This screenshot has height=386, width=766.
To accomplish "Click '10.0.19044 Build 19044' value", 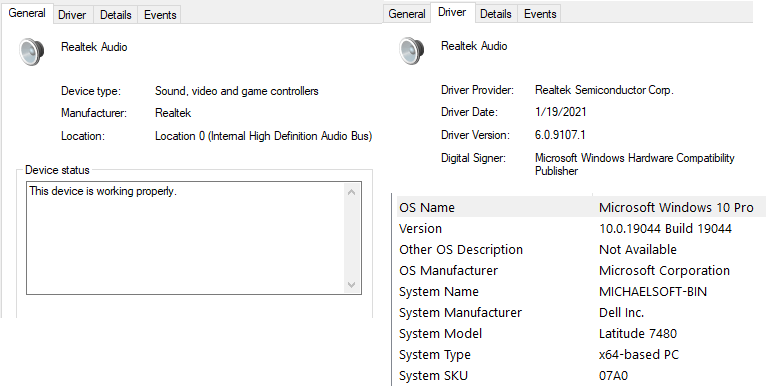I will click(x=665, y=228).
